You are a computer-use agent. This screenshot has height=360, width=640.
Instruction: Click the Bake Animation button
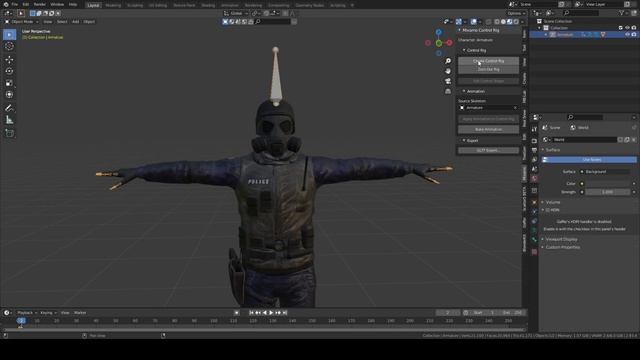pos(488,129)
